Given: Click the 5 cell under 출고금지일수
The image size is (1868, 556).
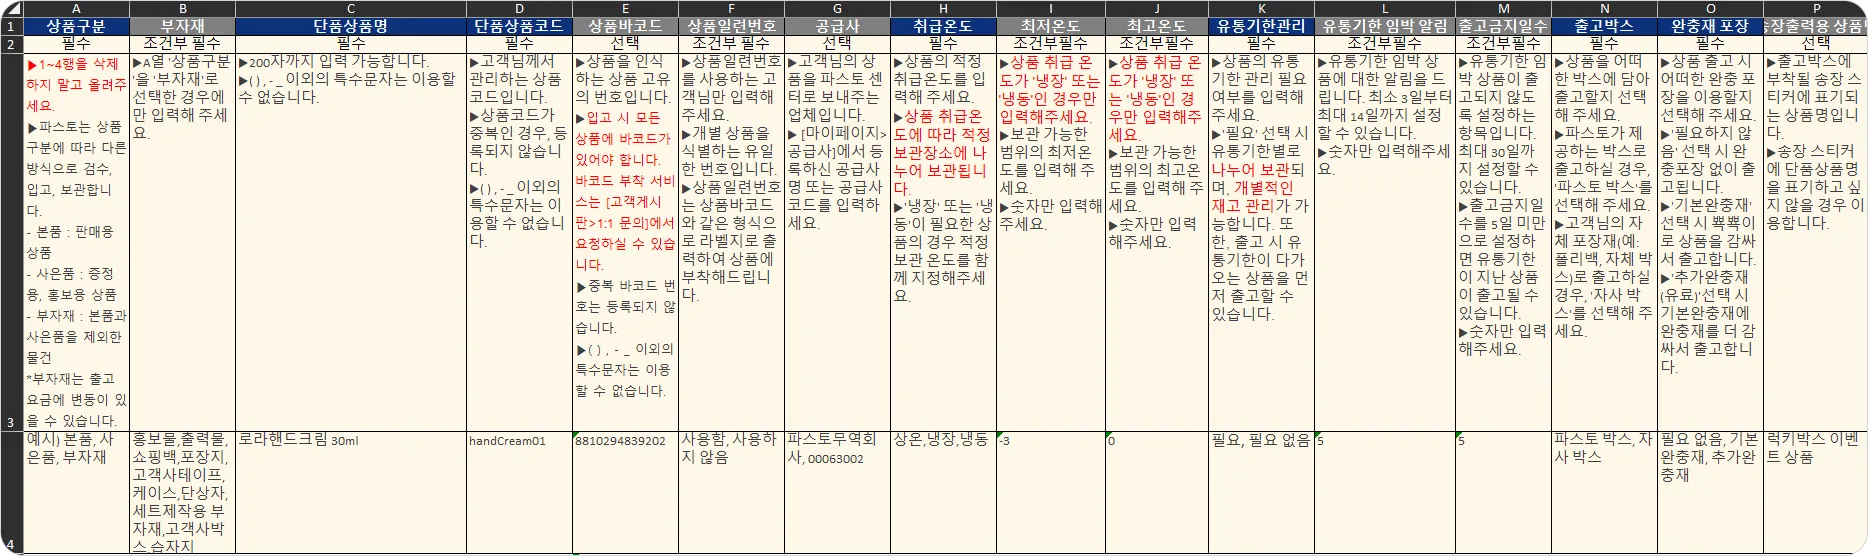Looking at the screenshot, I should [1503, 492].
